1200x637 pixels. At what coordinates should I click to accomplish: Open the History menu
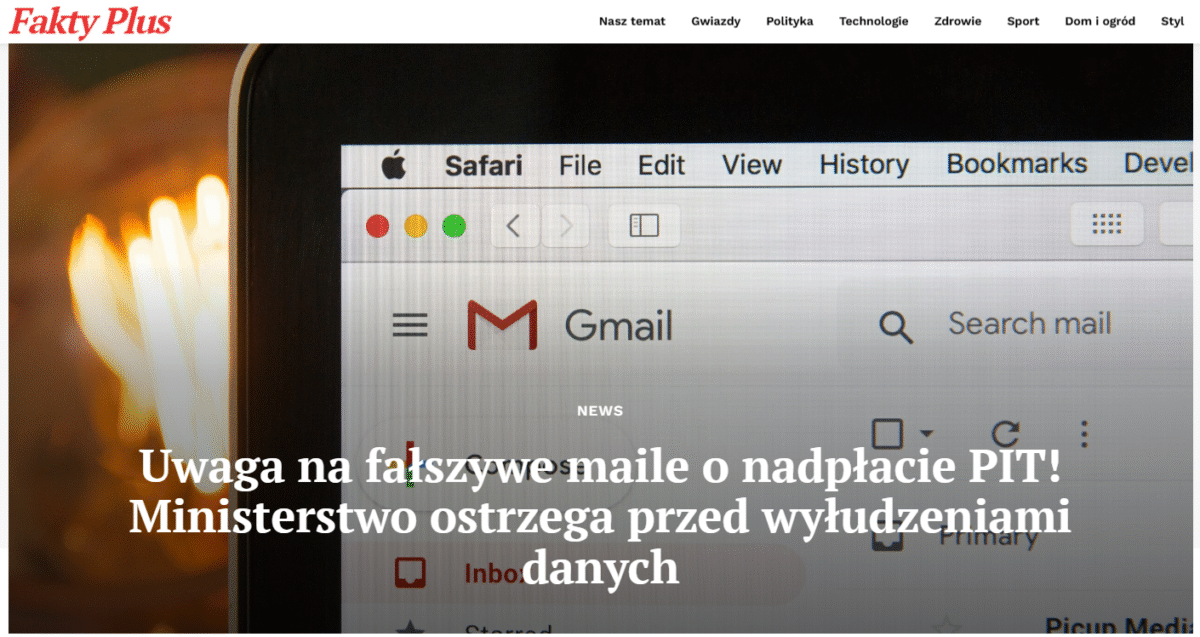point(863,164)
